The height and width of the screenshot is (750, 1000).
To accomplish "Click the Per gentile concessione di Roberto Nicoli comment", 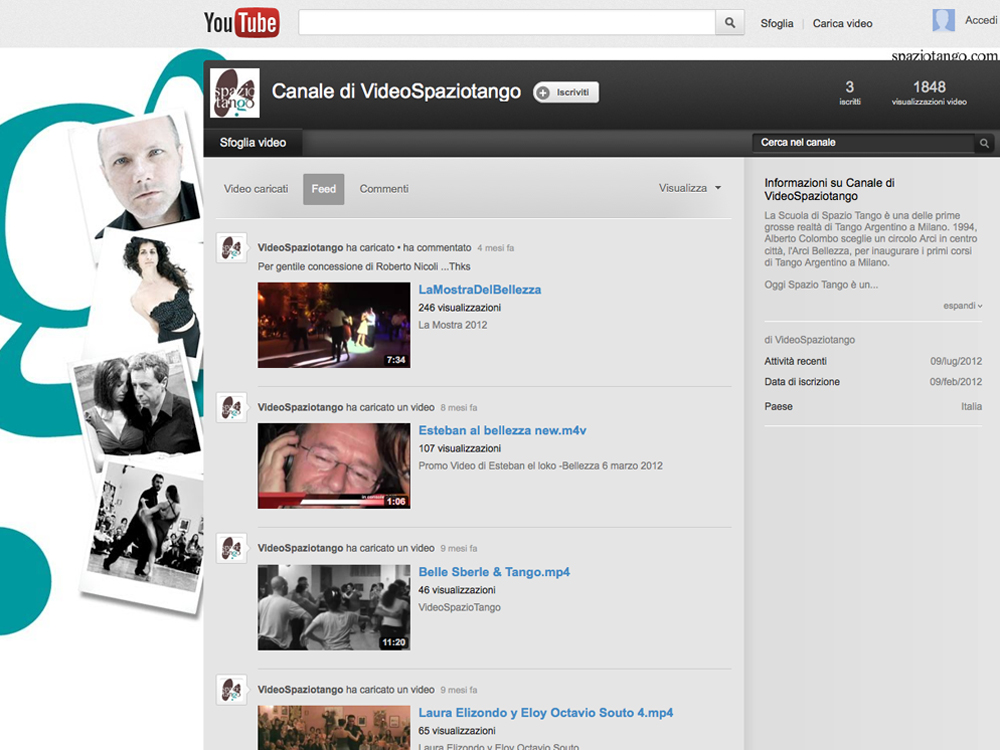I will [364, 267].
